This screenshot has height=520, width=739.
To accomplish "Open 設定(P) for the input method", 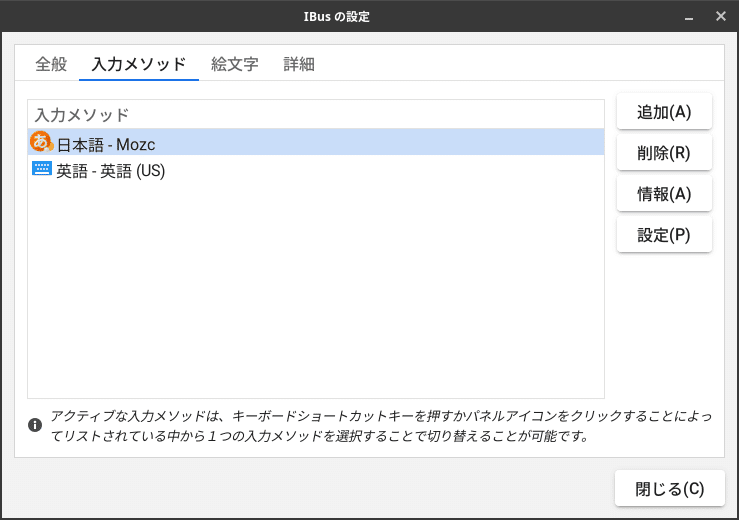I will coord(664,235).
